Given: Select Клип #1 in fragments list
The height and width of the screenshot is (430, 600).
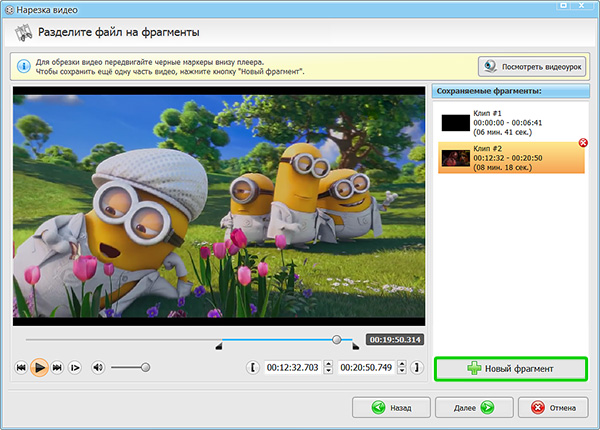Looking at the screenshot, I should (511, 123).
